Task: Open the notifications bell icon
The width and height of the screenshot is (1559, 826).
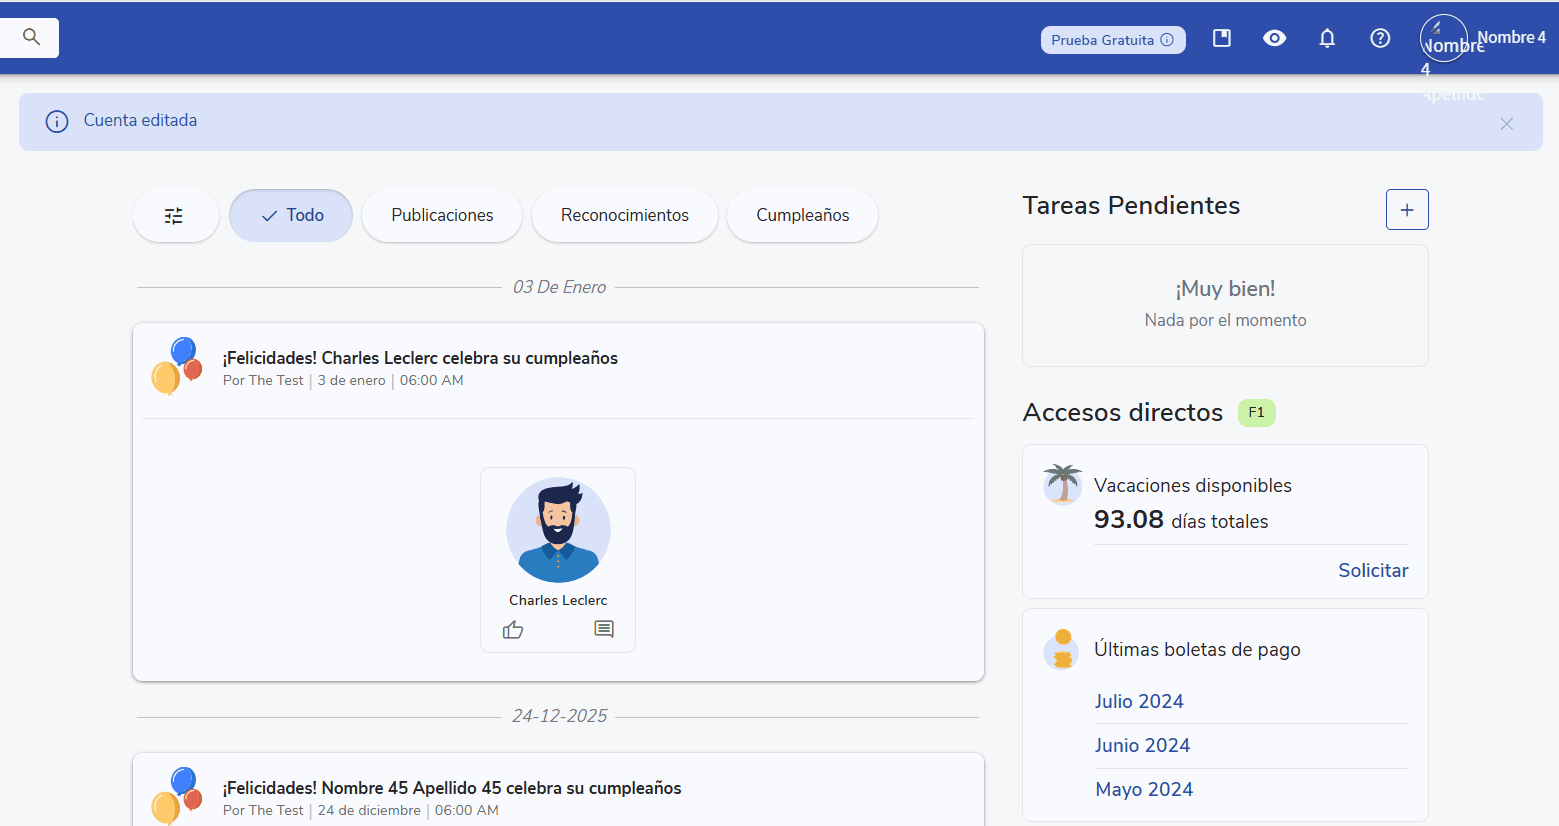Action: (1327, 37)
